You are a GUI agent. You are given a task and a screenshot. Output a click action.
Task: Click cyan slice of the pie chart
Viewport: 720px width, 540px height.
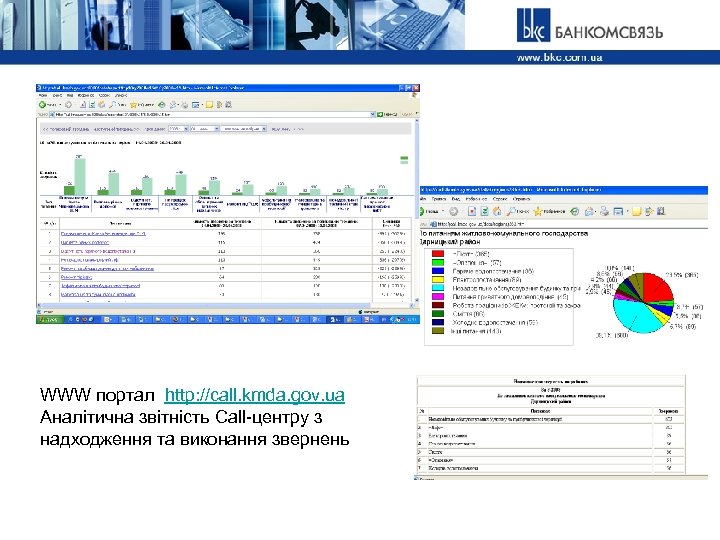[636, 315]
